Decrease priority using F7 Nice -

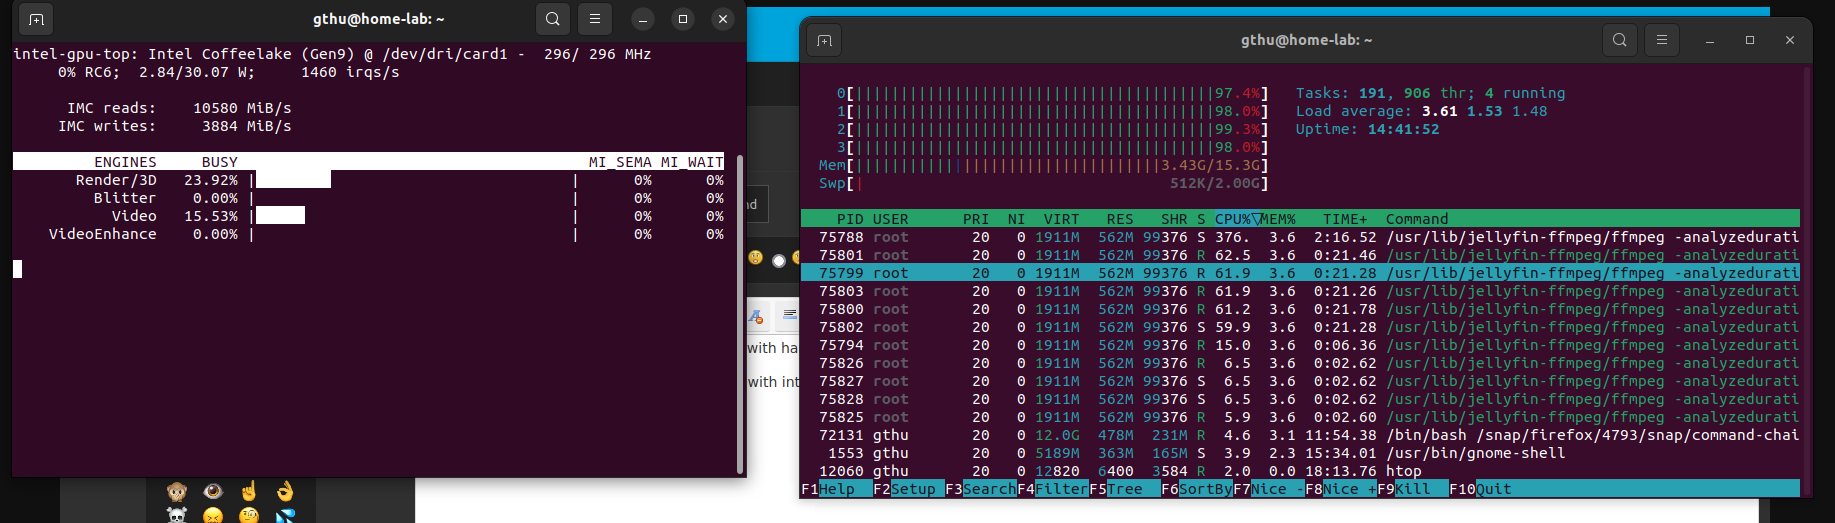pos(1268,489)
